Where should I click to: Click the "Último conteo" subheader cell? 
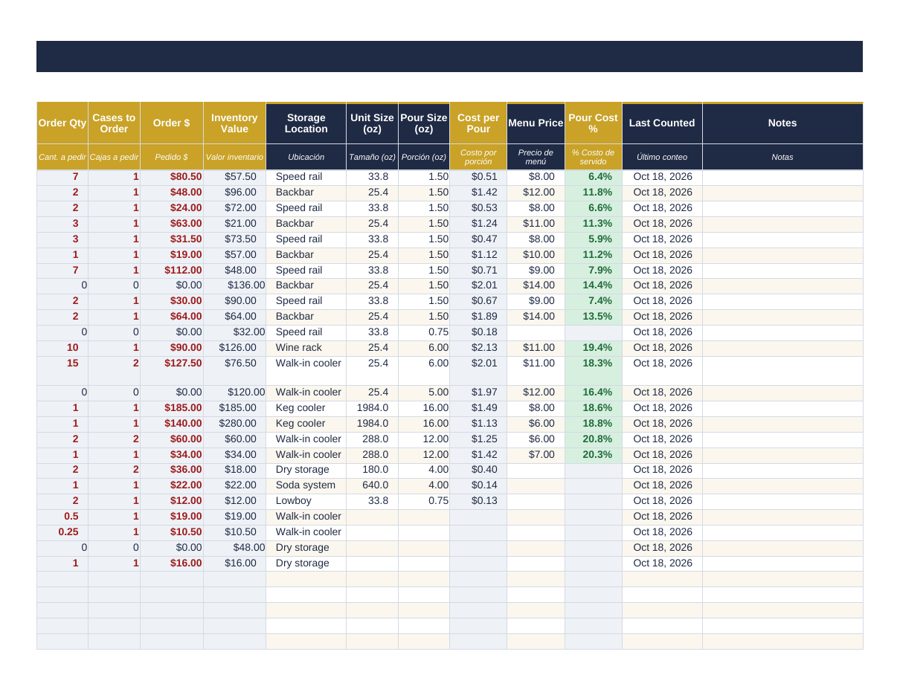click(x=662, y=157)
